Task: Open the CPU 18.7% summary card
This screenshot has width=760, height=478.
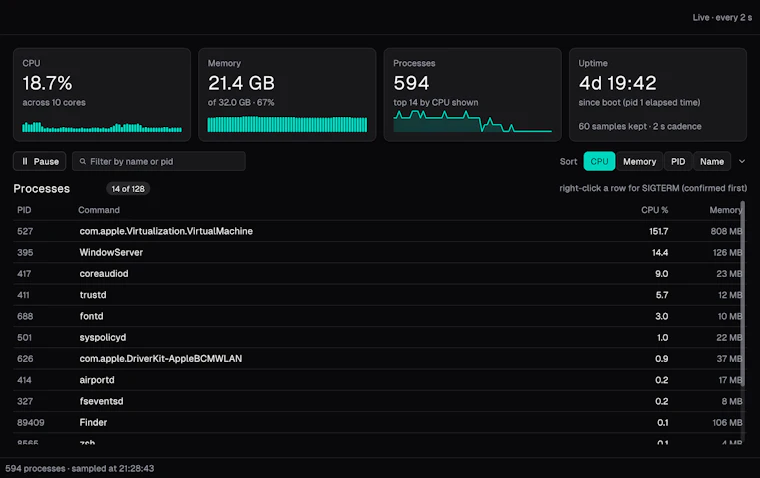Action: [102, 95]
